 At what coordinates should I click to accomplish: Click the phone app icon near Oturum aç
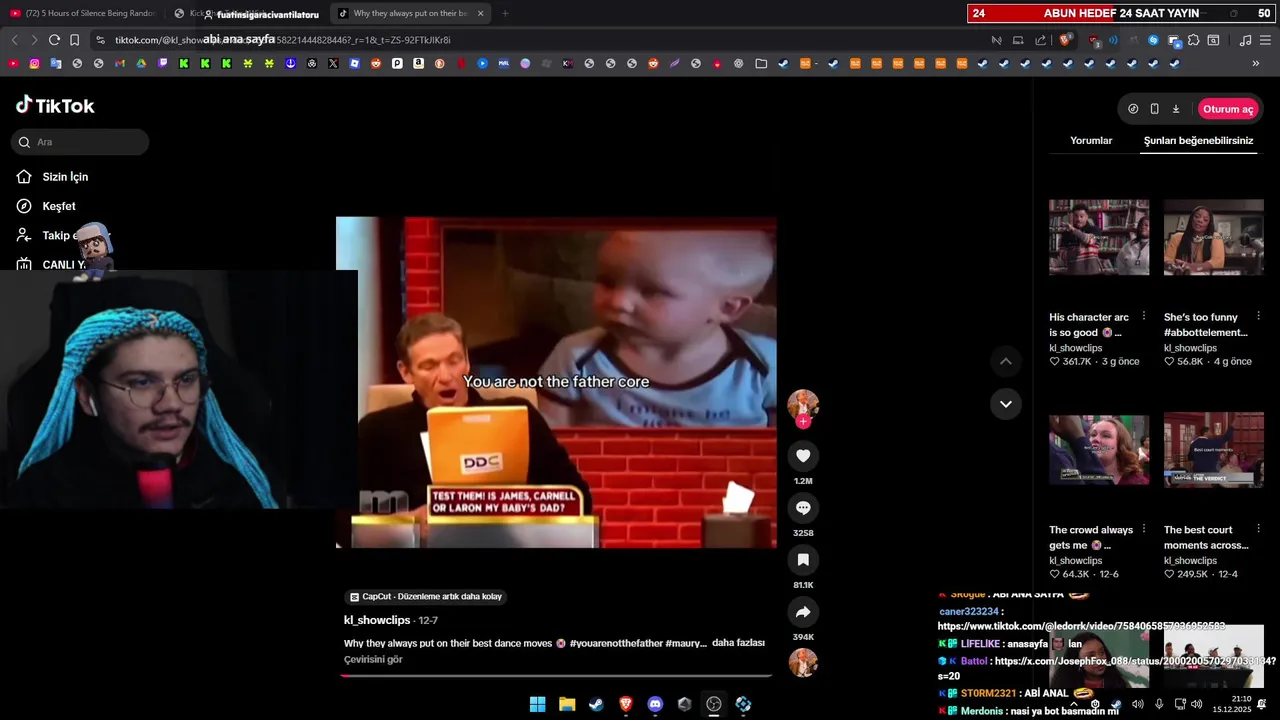[x=1154, y=109]
